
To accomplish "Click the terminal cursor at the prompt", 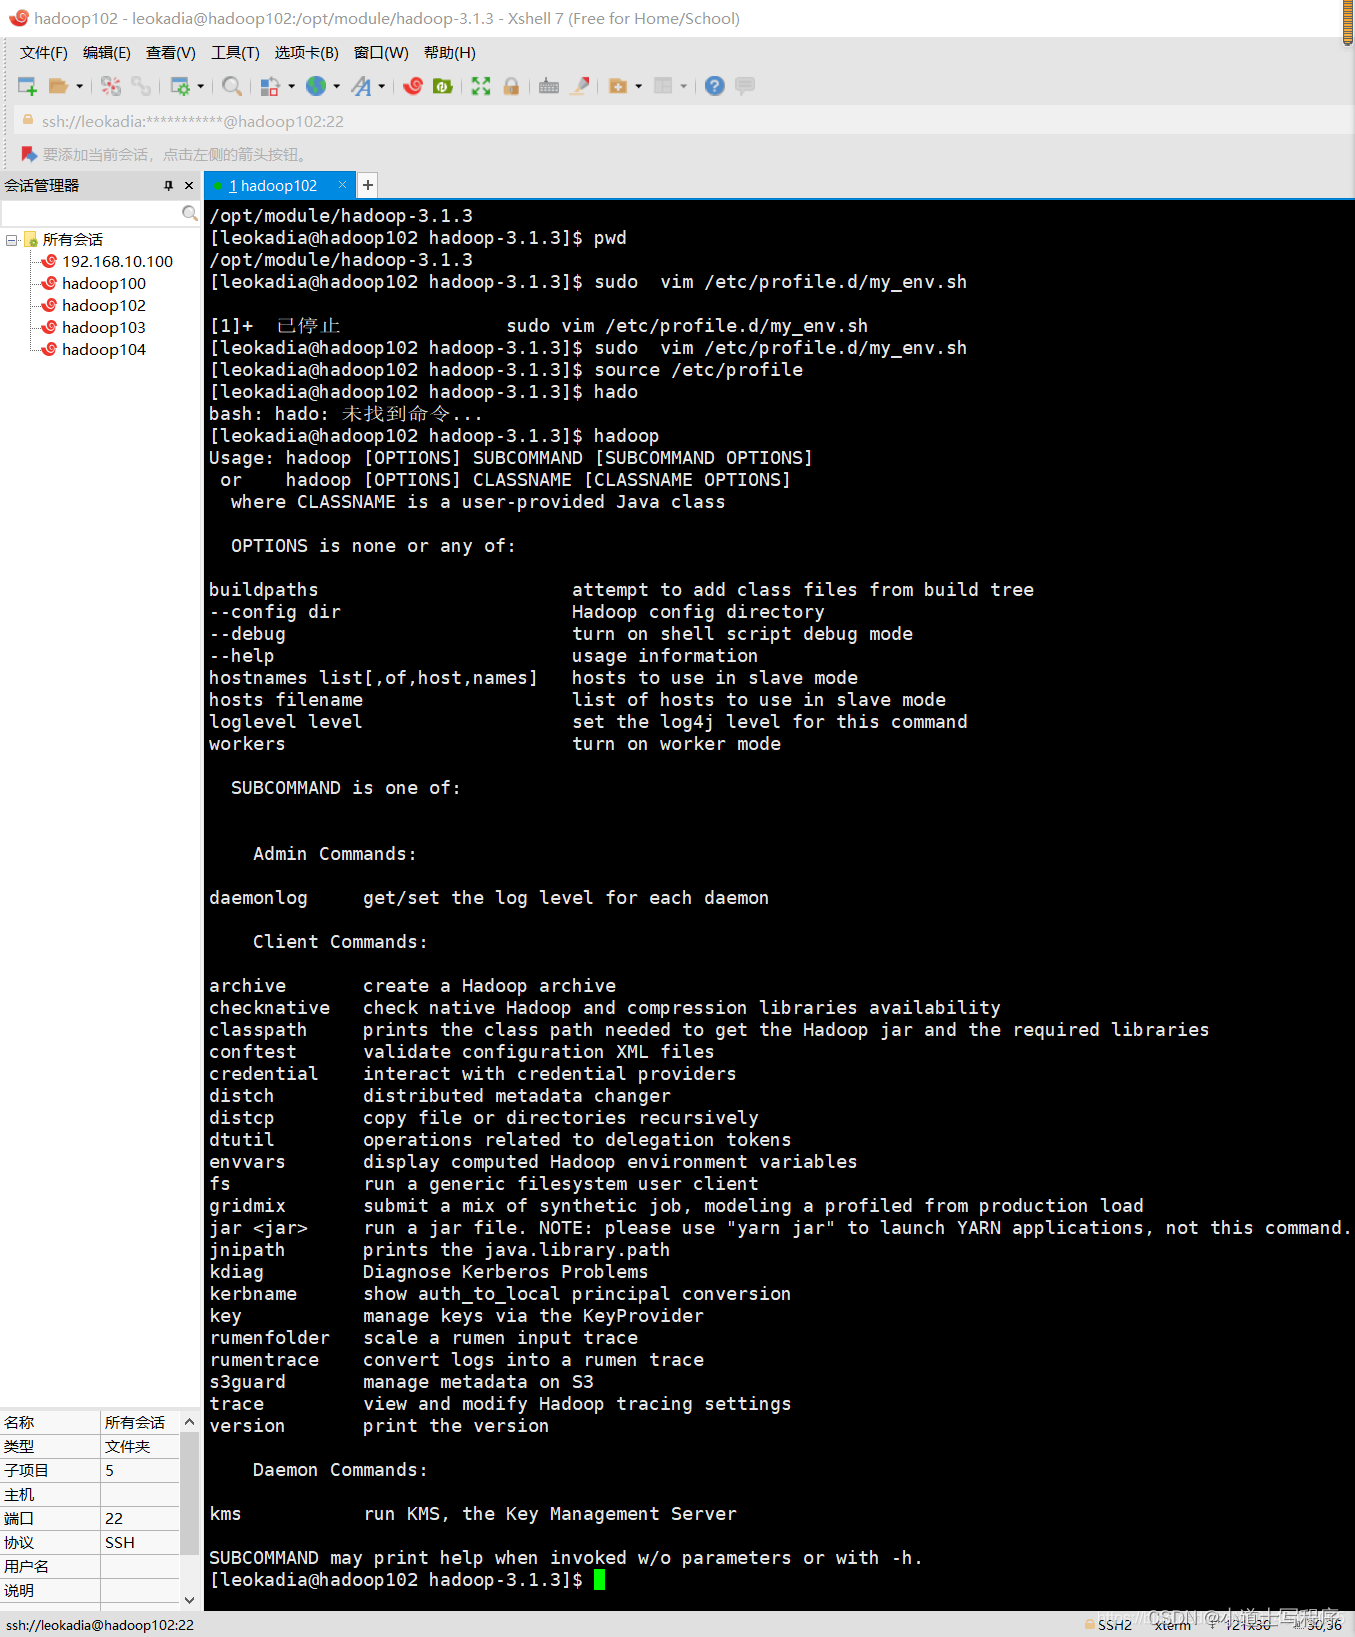I will point(599,1580).
